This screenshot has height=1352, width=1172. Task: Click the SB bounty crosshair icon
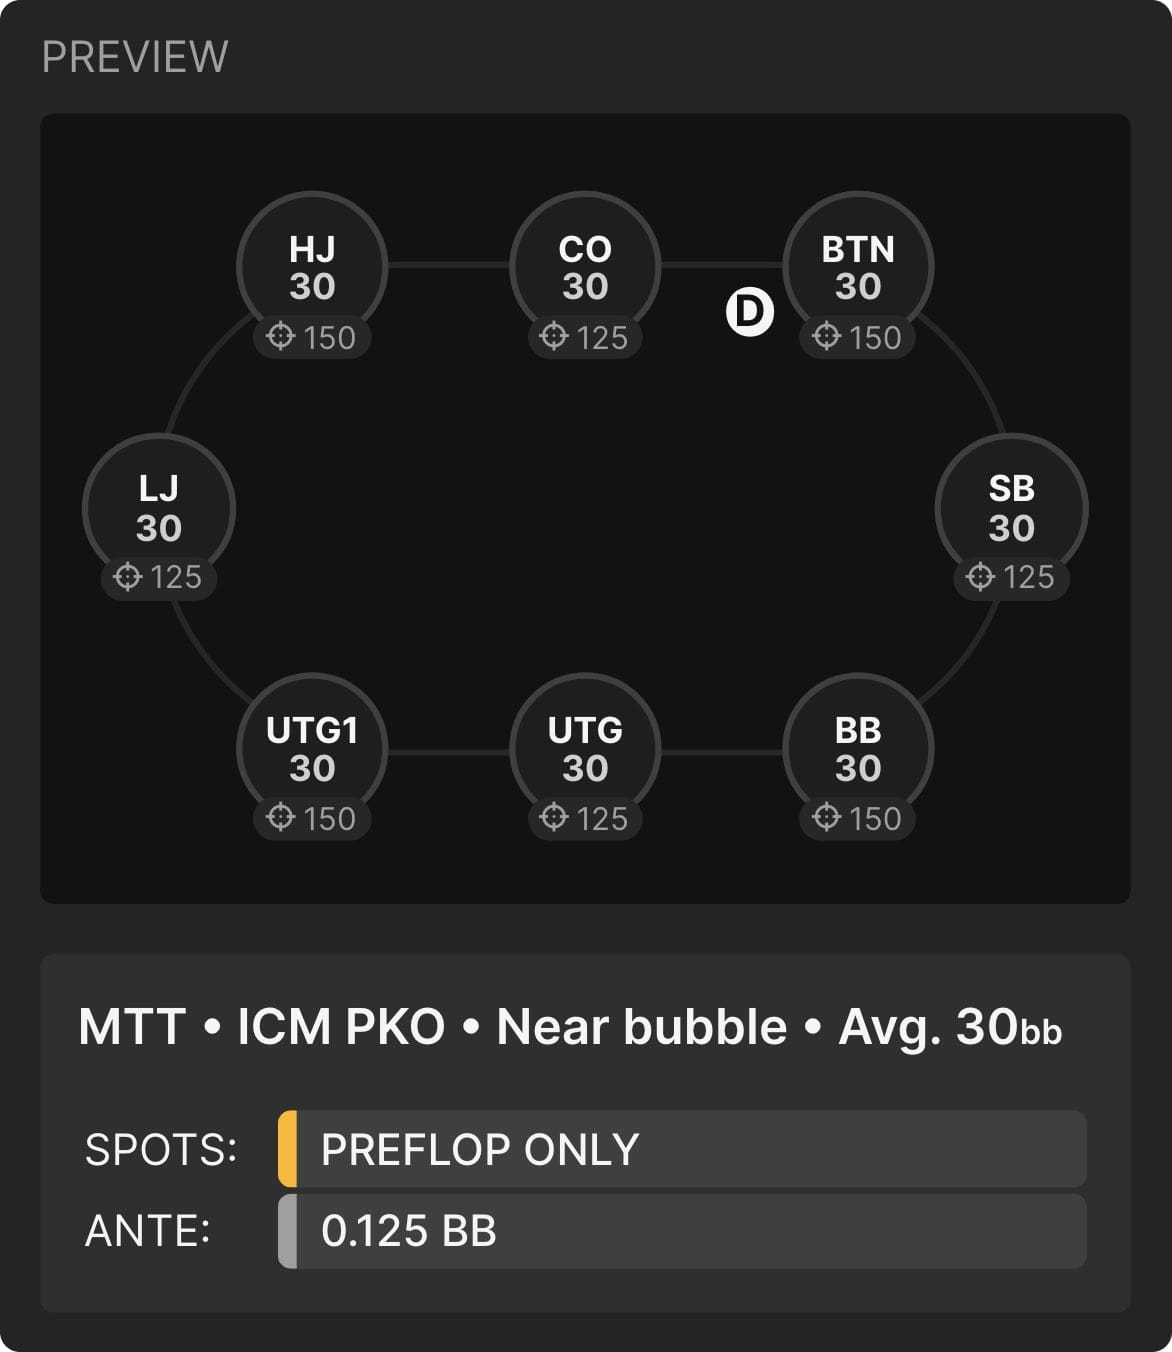tap(981, 577)
